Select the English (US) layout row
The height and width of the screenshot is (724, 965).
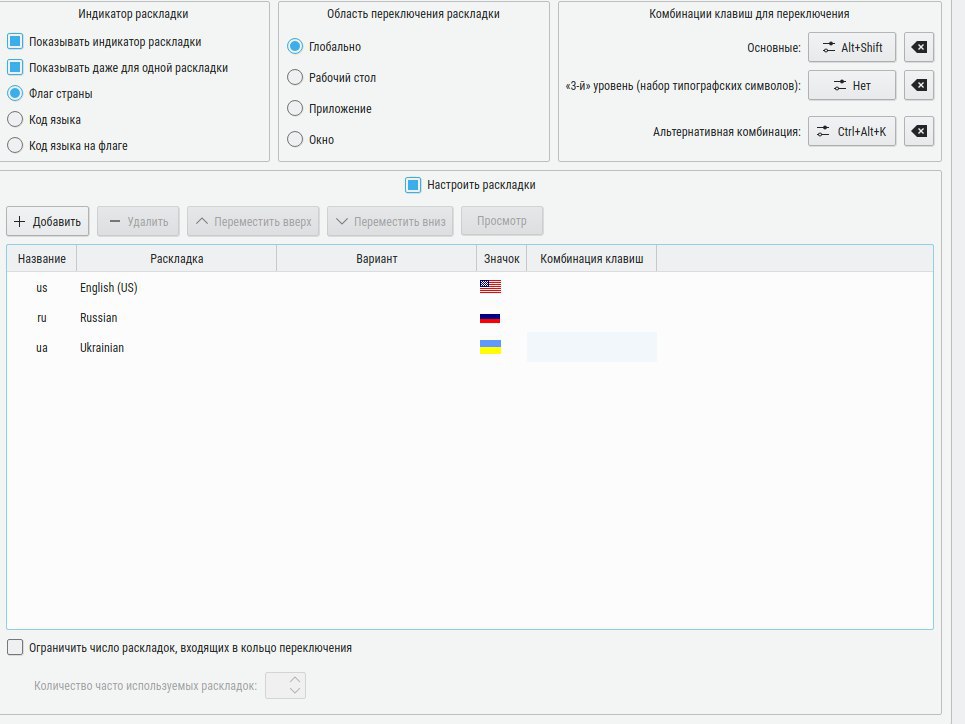pos(470,288)
